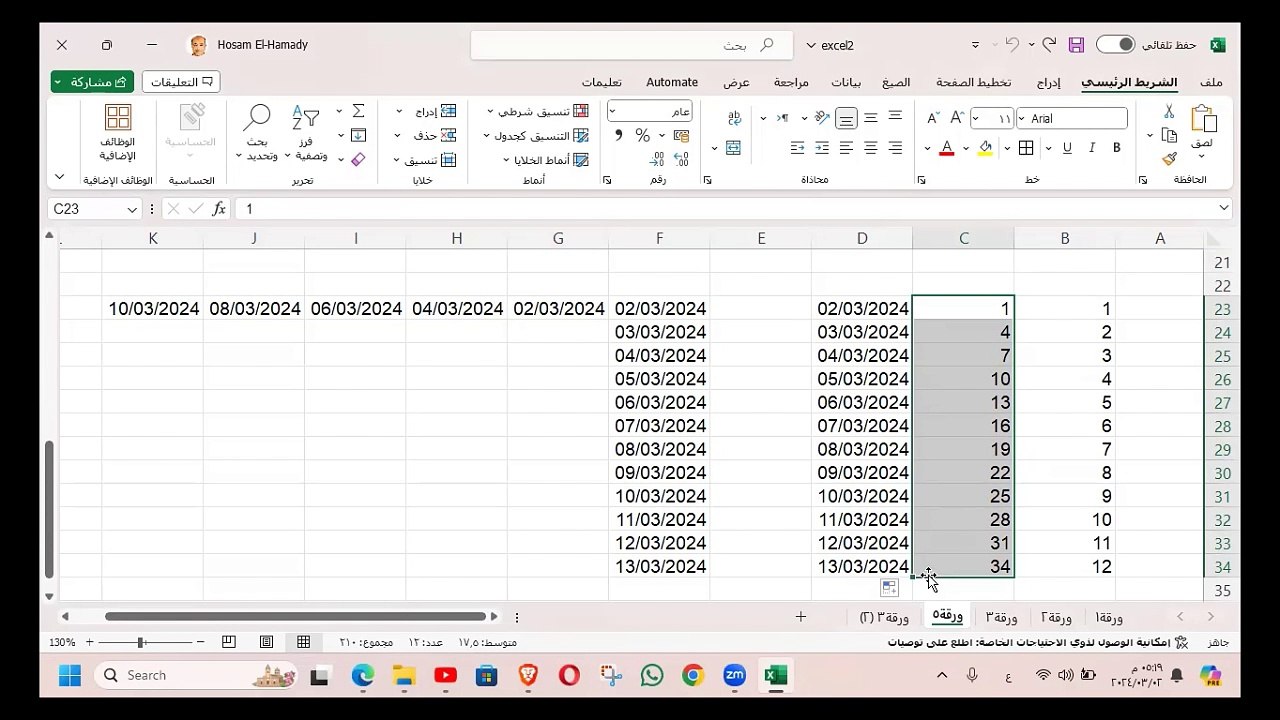Switch to Normal view in status bar
This screenshot has width=1280, height=720.
(x=303, y=642)
